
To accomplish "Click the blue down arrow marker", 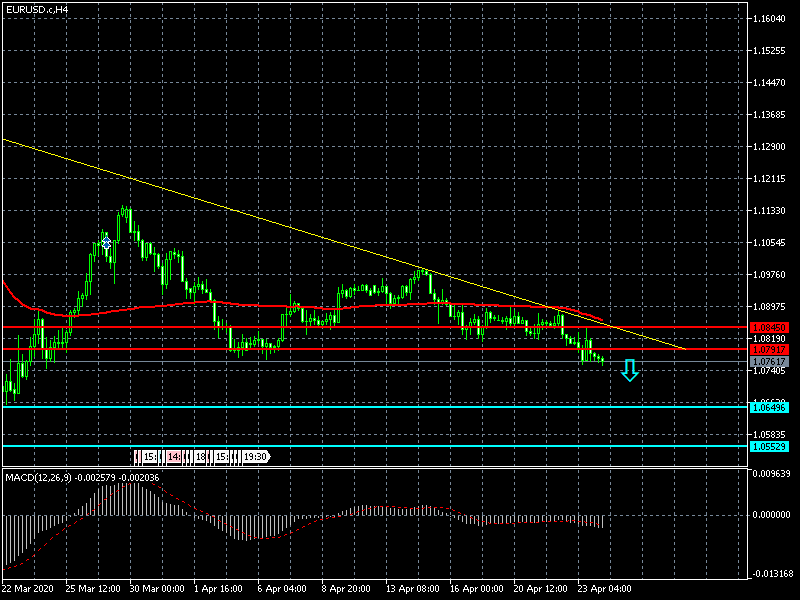I will (x=629, y=371).
